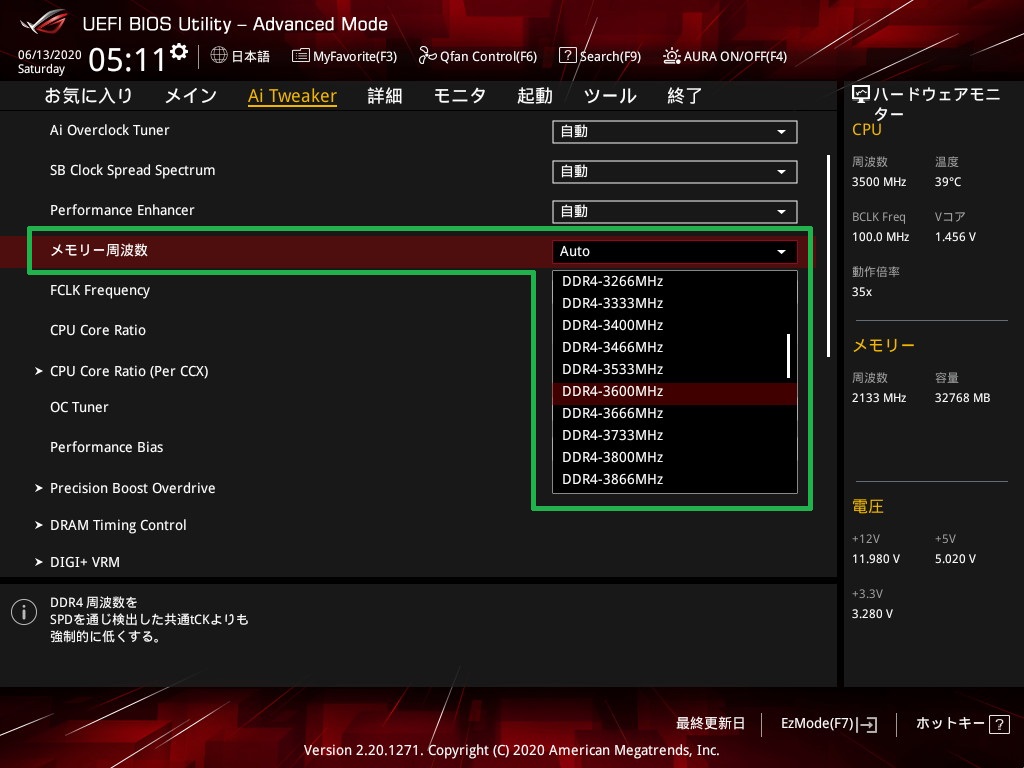Screen dimensions: 1024x768
Task: Choose DDR4-3400MHz from list
Action: click(675, 325)
